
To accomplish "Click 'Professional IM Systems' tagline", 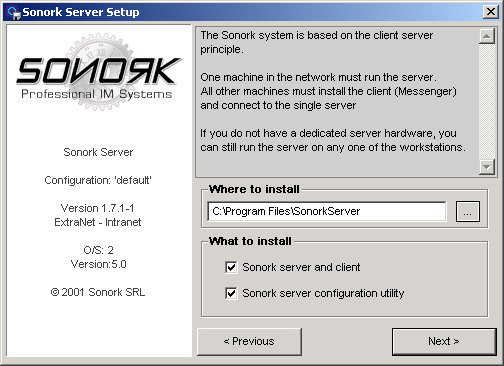I will pyautogui.click(x=97, y=94).
